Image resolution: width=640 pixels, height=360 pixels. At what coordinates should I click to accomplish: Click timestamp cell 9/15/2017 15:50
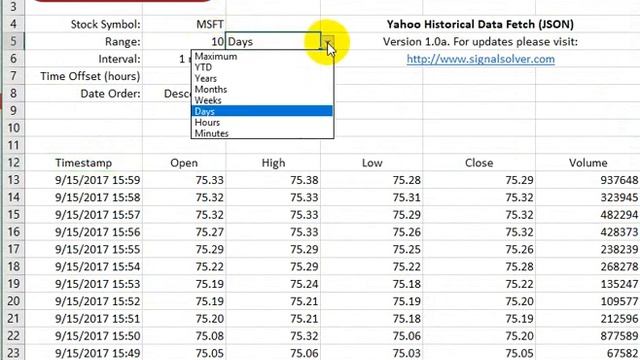(x=84, y=336)
